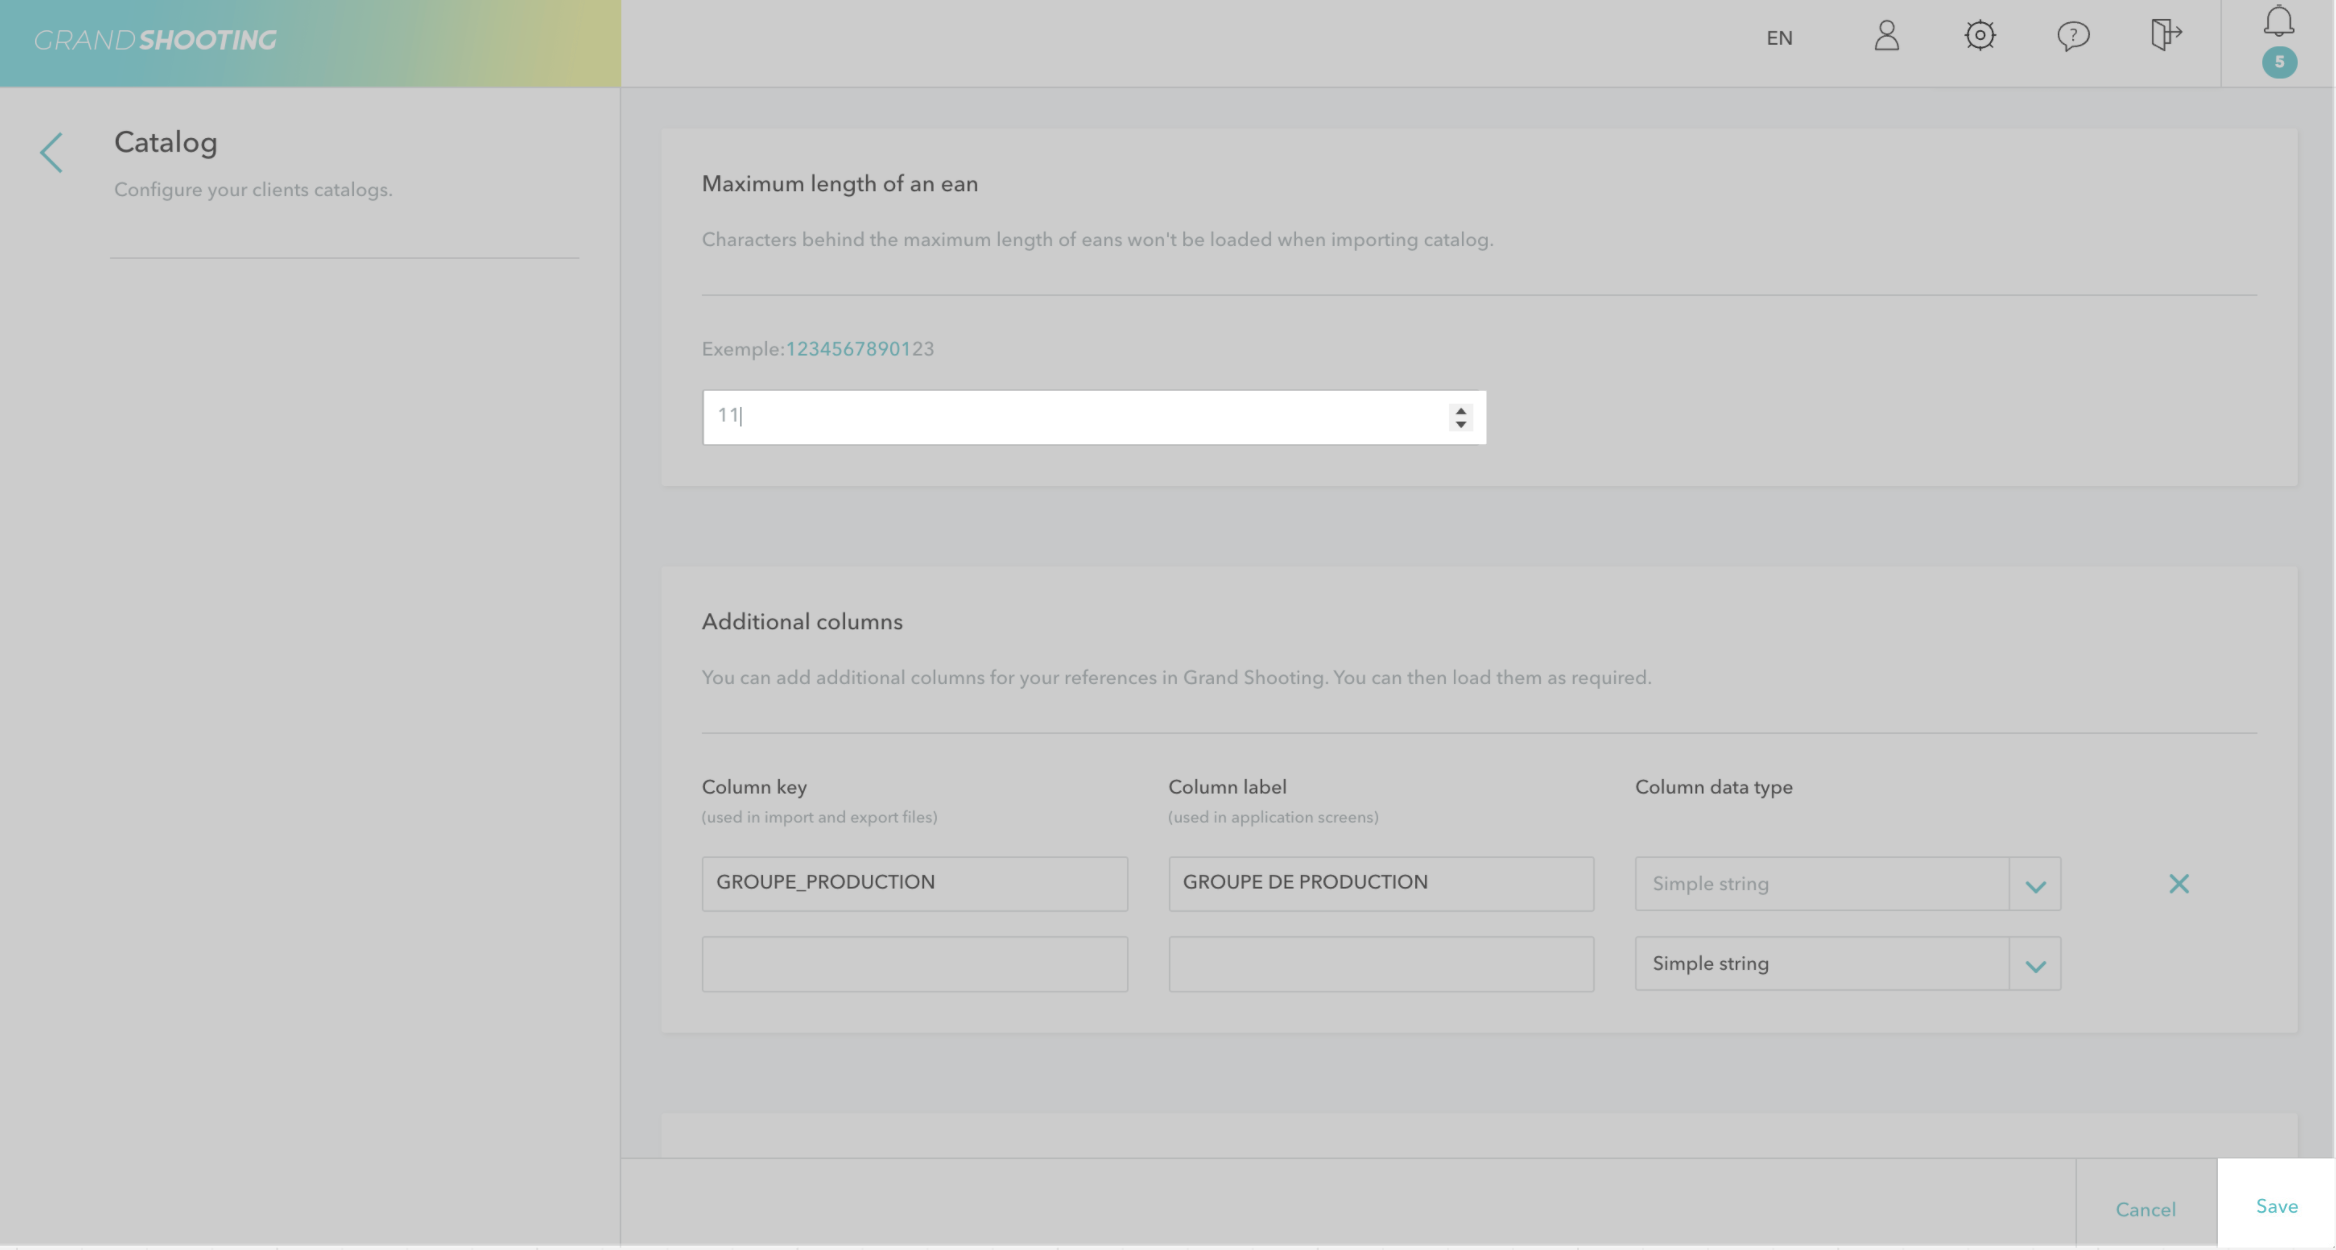
Task: Open the user profile icon
Action: (1886, 37)
